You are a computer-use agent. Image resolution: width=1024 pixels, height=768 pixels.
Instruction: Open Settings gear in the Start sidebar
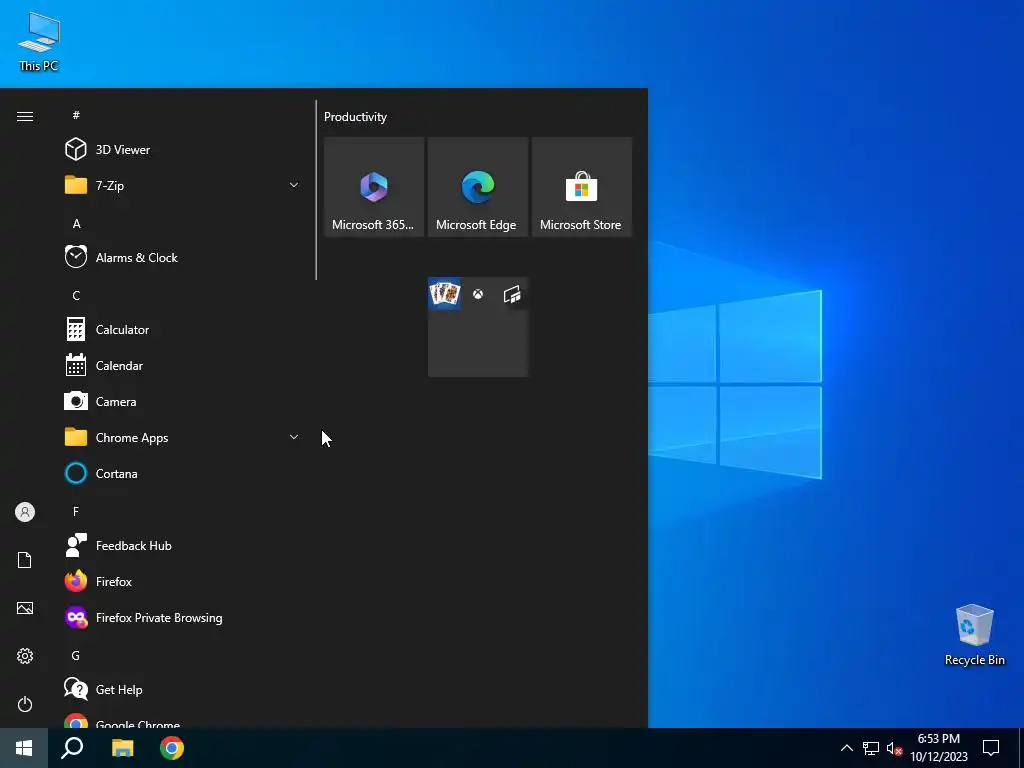pos(25,656)
